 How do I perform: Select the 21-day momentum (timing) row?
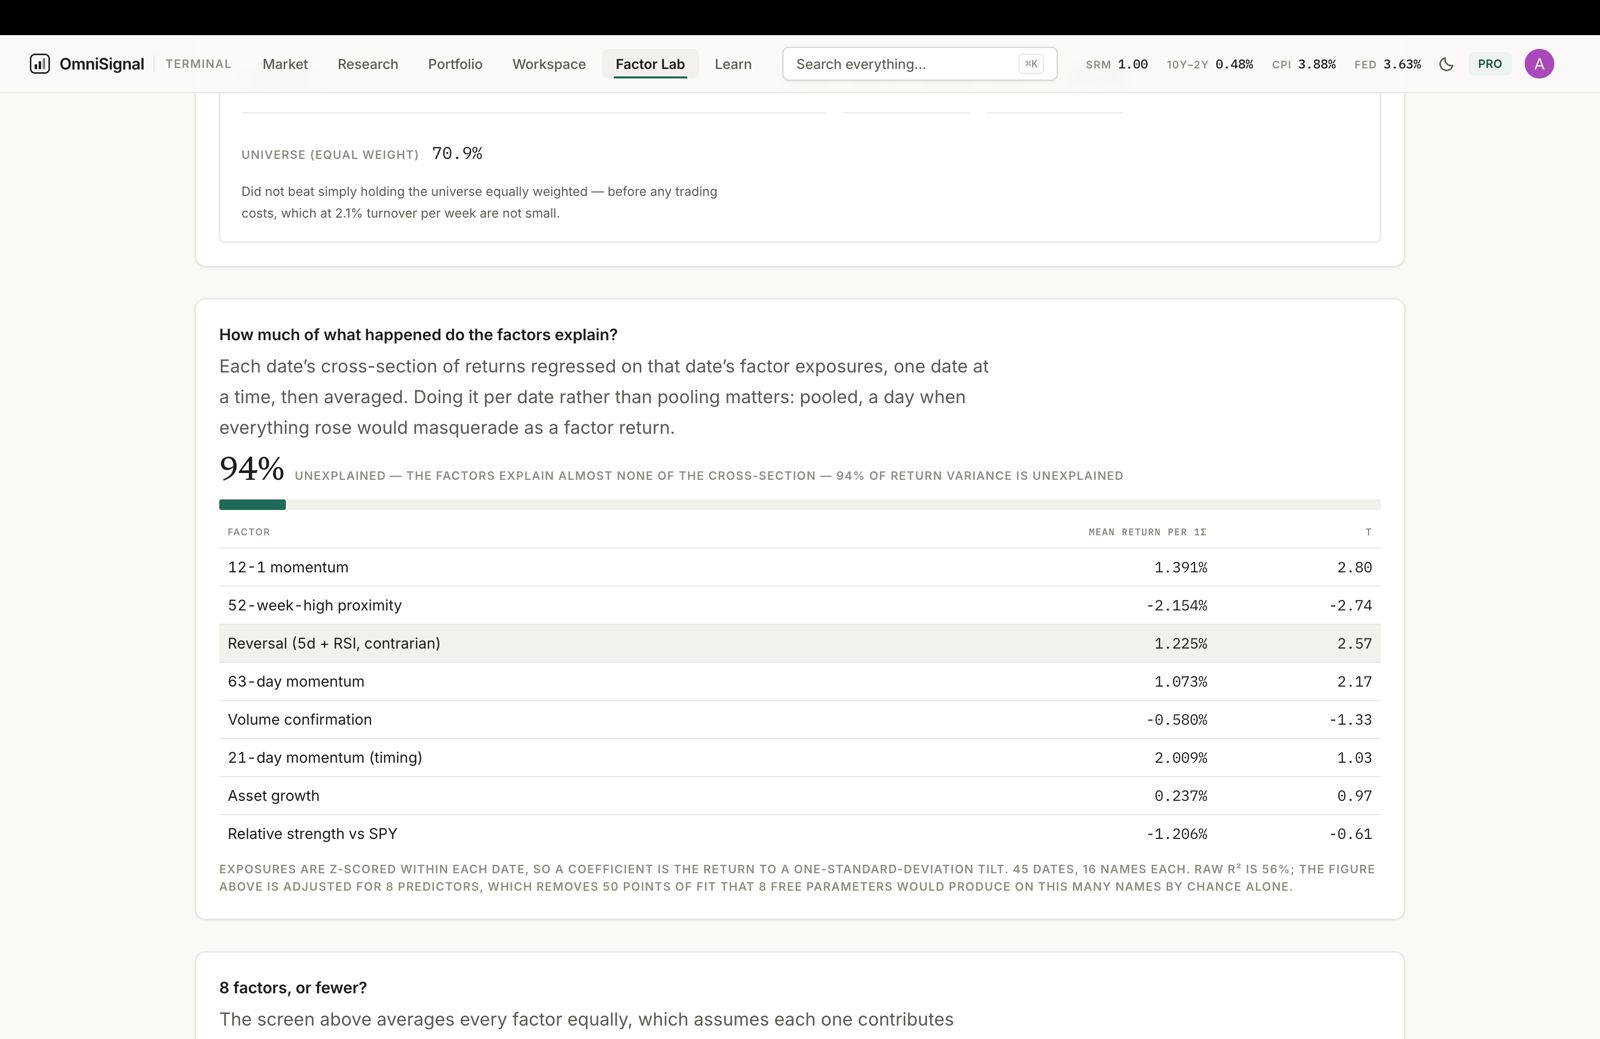800,757
